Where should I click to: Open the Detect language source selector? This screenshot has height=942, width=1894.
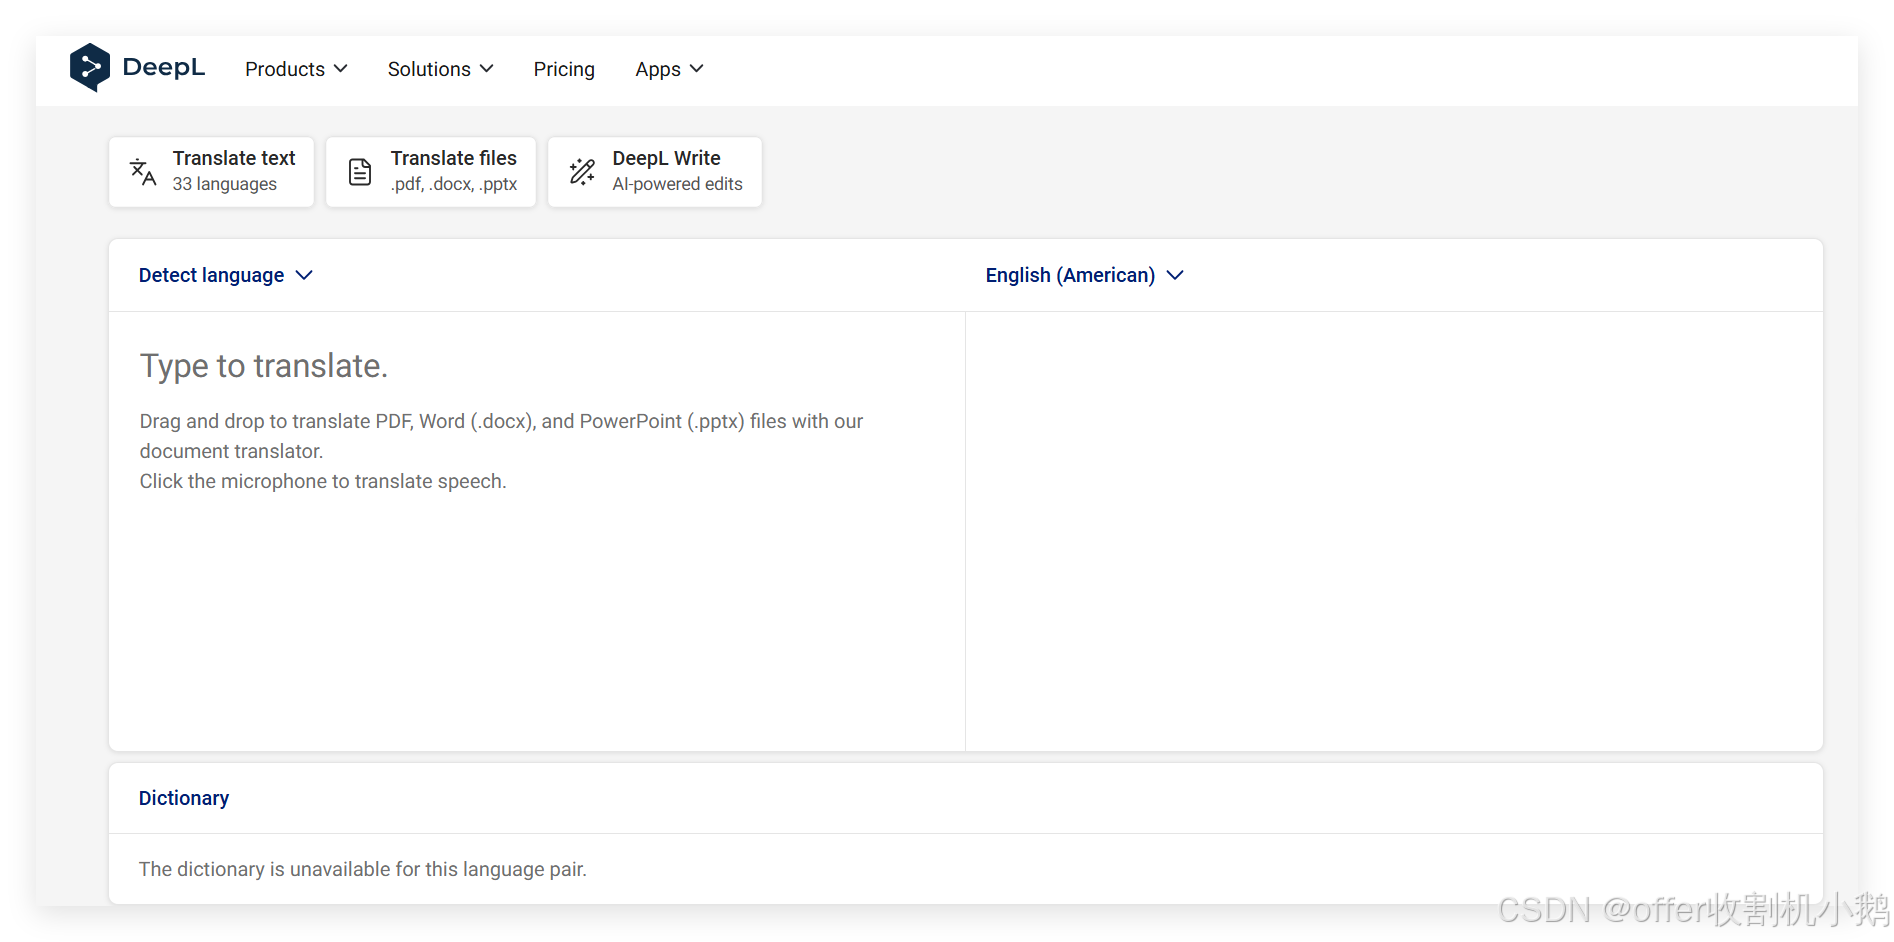(x=226, y=275)
